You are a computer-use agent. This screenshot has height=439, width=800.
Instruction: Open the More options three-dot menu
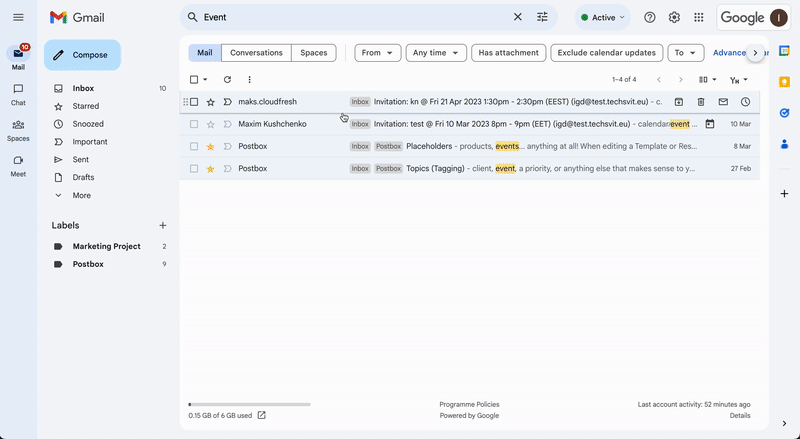(x=249, y=80)
